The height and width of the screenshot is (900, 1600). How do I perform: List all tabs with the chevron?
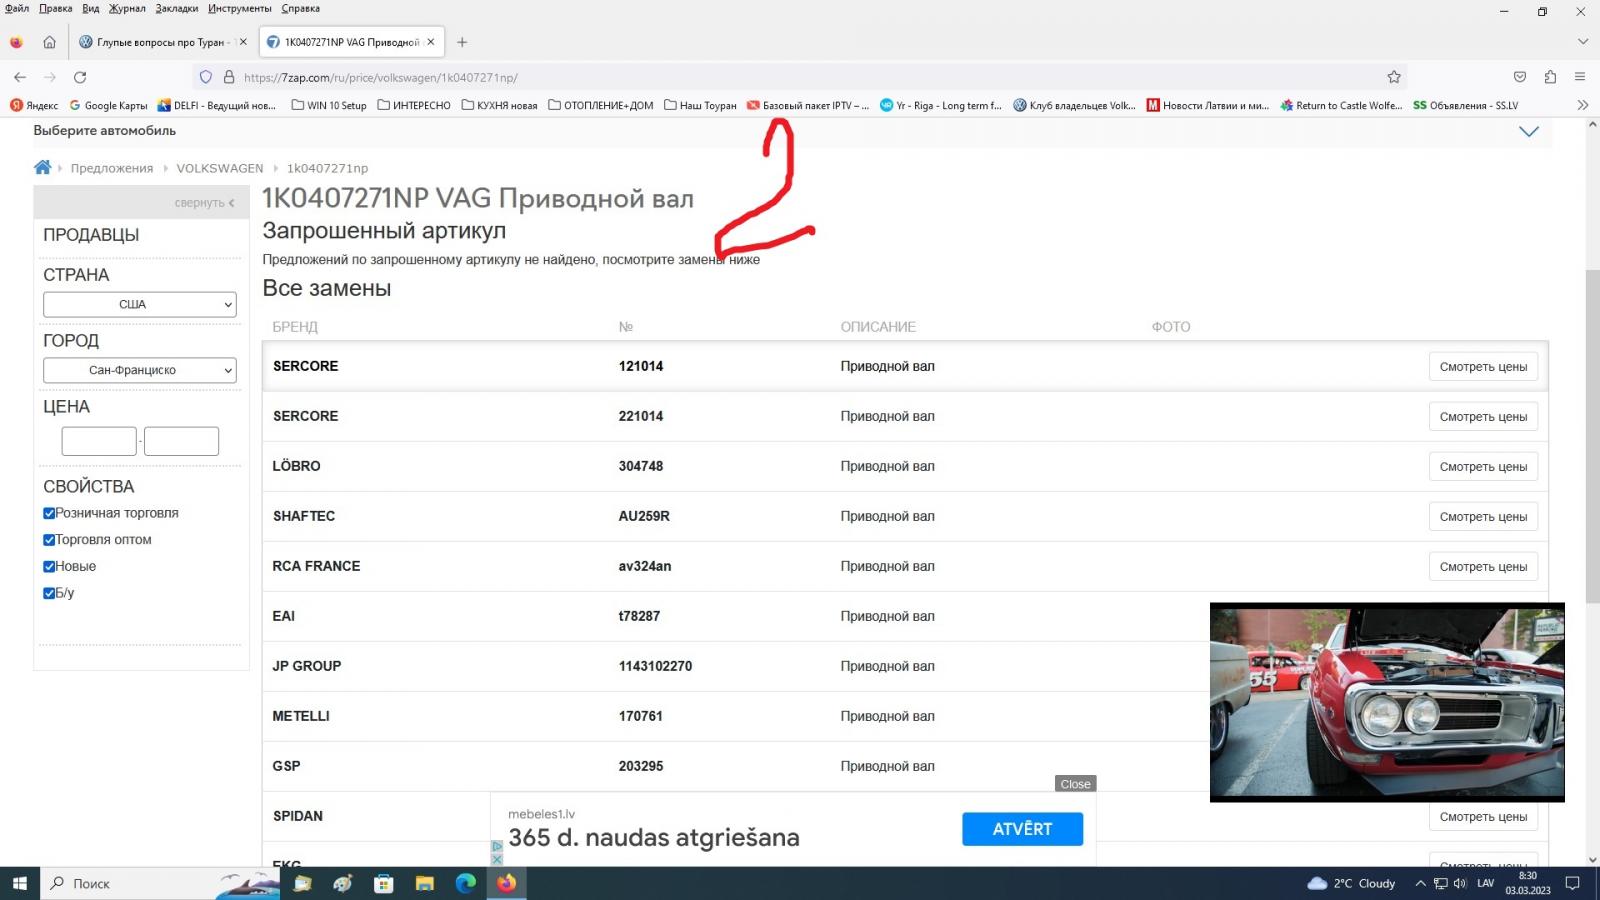(1583, 42)
